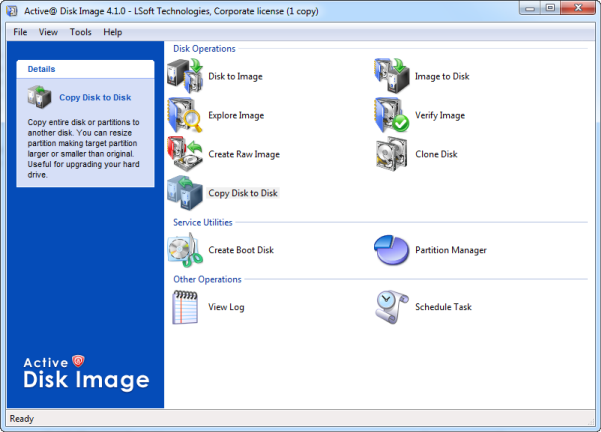601x432 pixels.
Task: Open the Partition Manager pie icon
Action: tap(392, 250)
